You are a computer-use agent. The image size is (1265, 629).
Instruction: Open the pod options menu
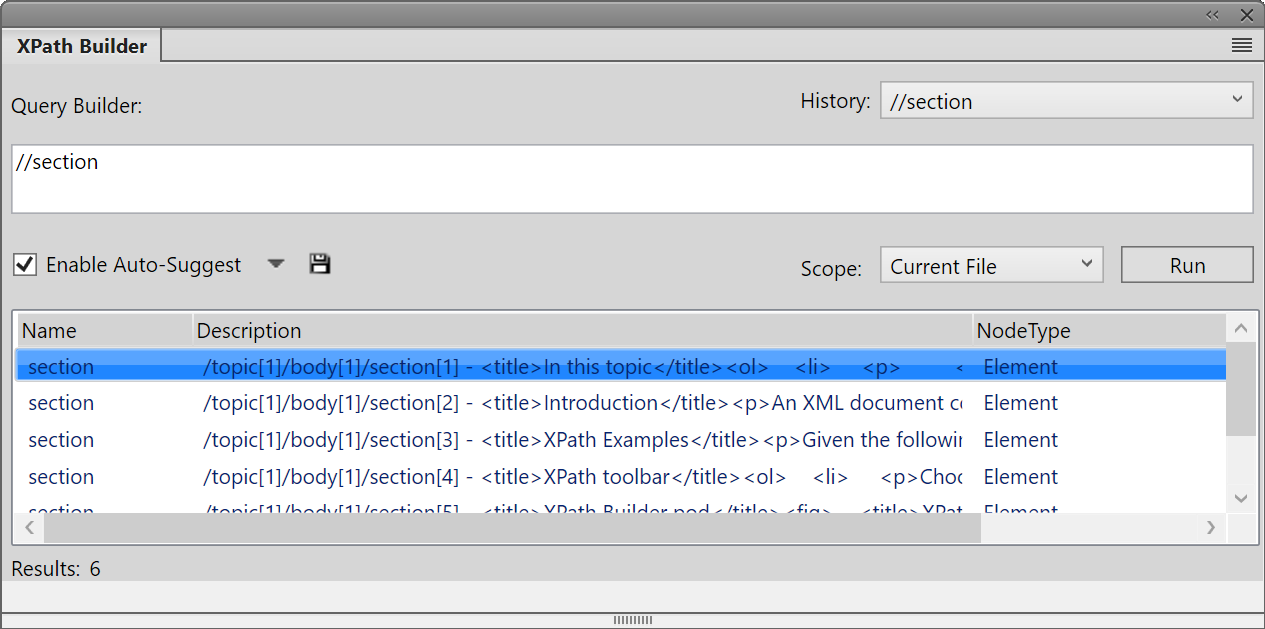click(x=1242, y=45)
